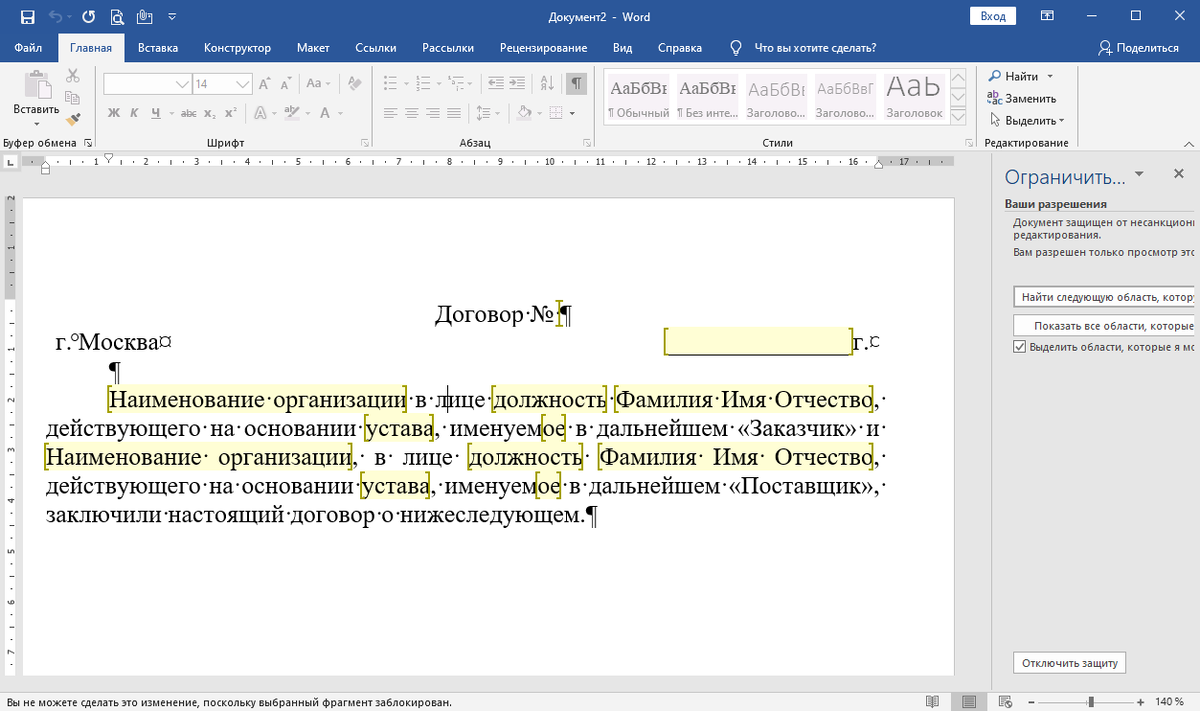
Task: Decrease paragraph indent
Action: tap(496, 84)
